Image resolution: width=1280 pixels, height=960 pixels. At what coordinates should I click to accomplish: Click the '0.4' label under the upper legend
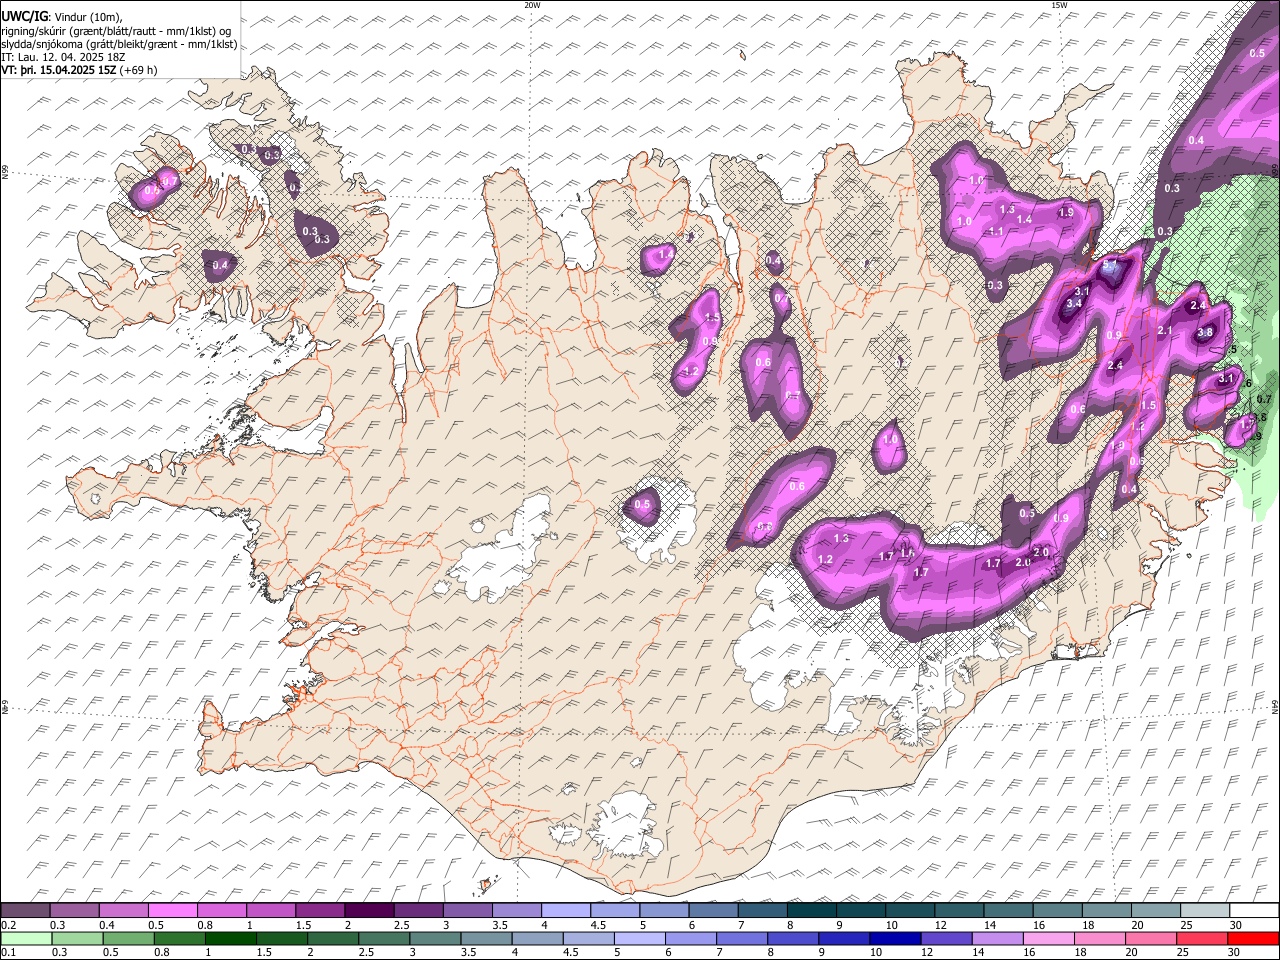click(x=107, y=925)
